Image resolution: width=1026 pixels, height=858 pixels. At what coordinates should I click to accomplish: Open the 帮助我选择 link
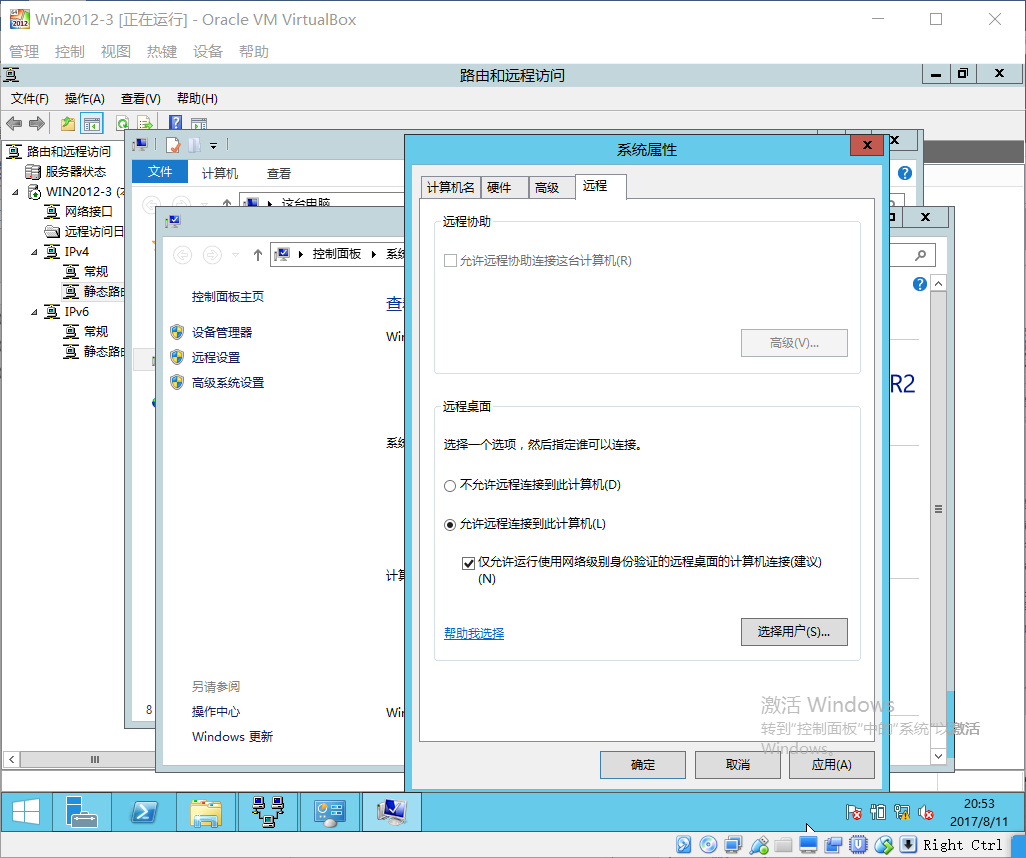tap(474, 634)
